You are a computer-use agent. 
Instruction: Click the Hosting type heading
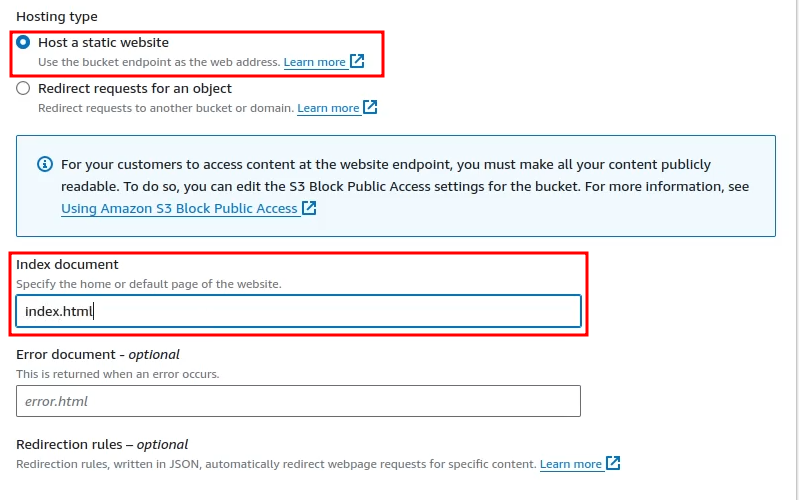point(57,17)
